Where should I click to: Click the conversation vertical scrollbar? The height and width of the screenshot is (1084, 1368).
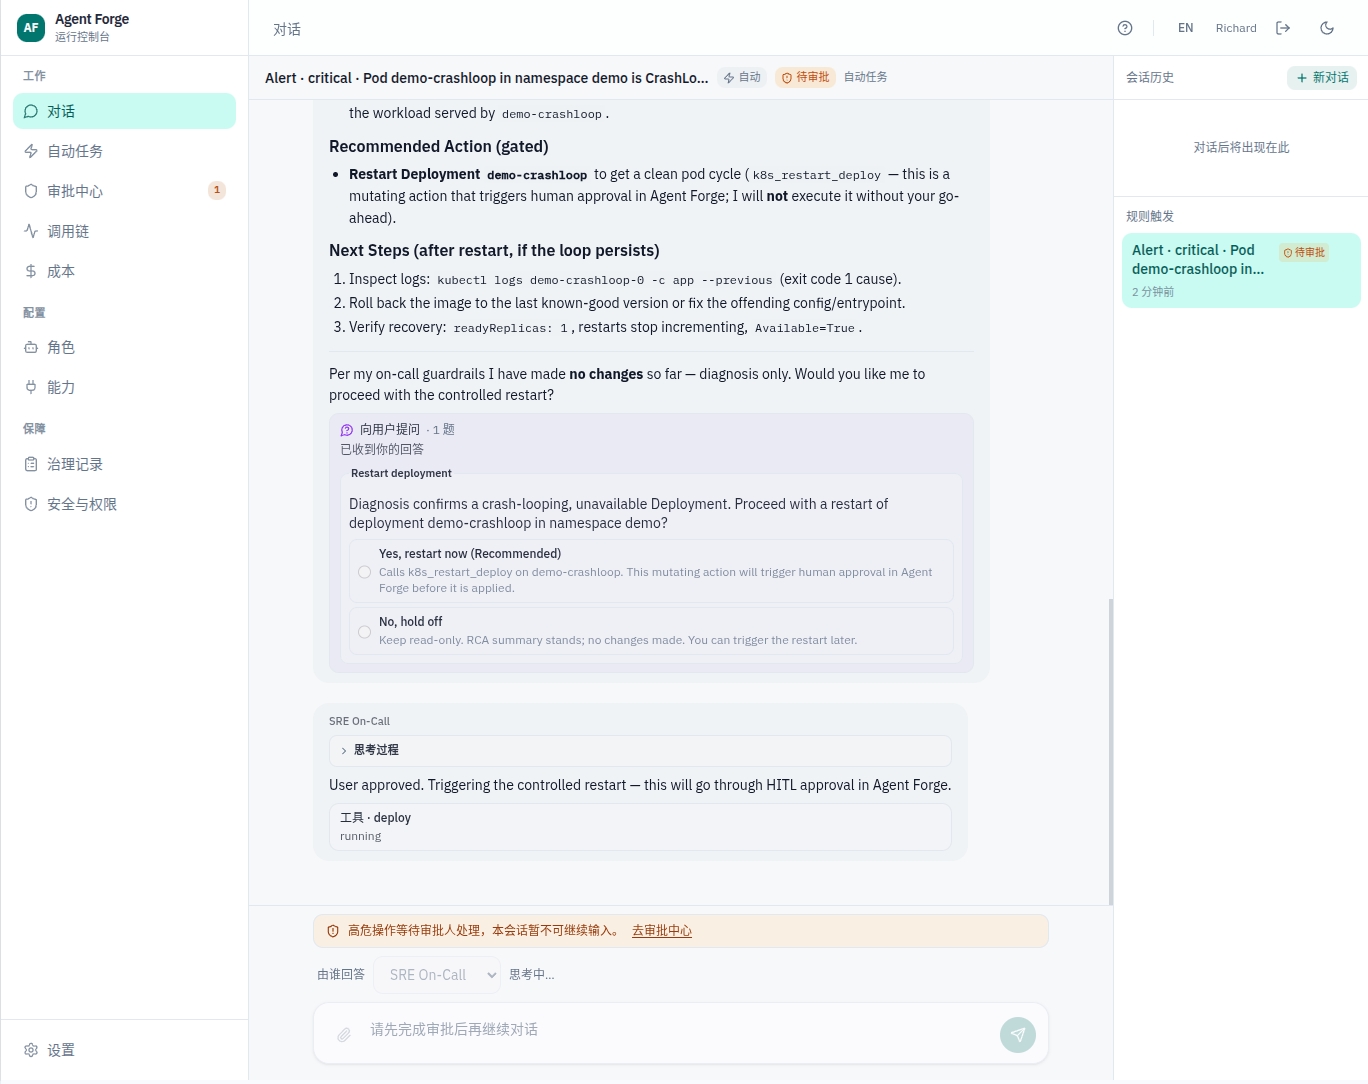1111,750
